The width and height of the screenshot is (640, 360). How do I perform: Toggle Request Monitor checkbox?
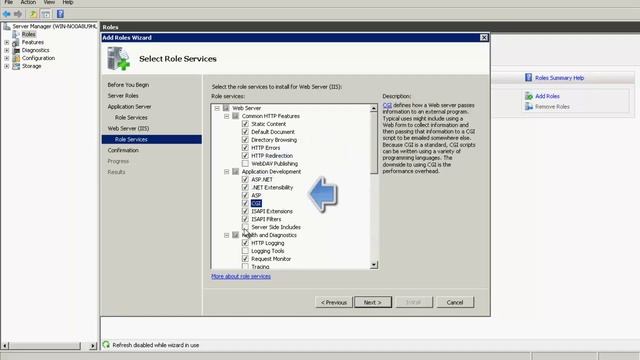pos(245,259)
